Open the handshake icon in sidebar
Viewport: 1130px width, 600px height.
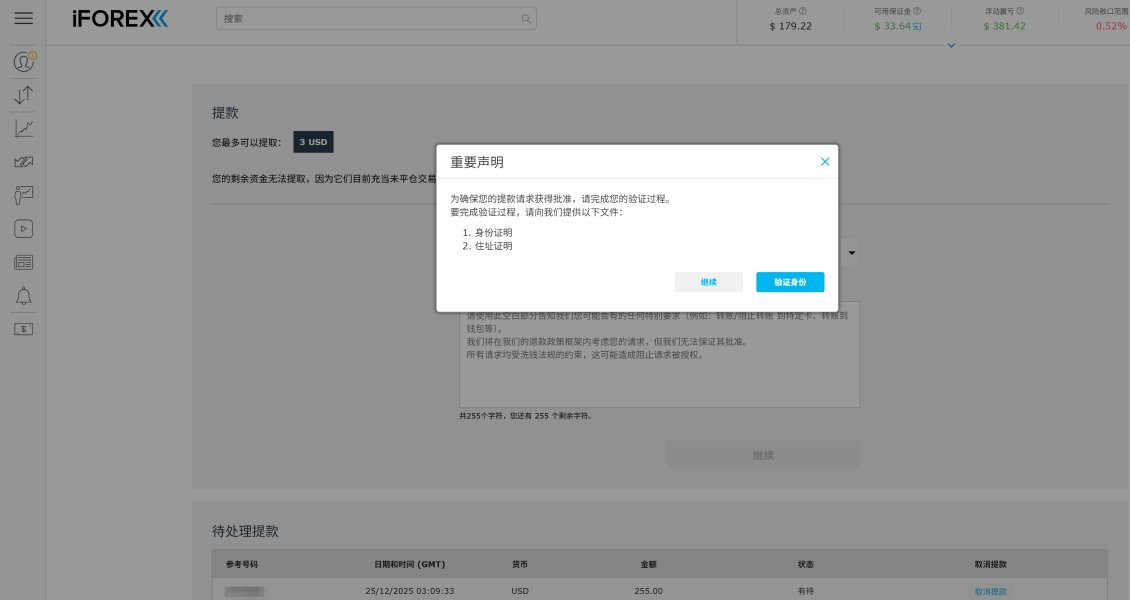click(x=23, y=161)
